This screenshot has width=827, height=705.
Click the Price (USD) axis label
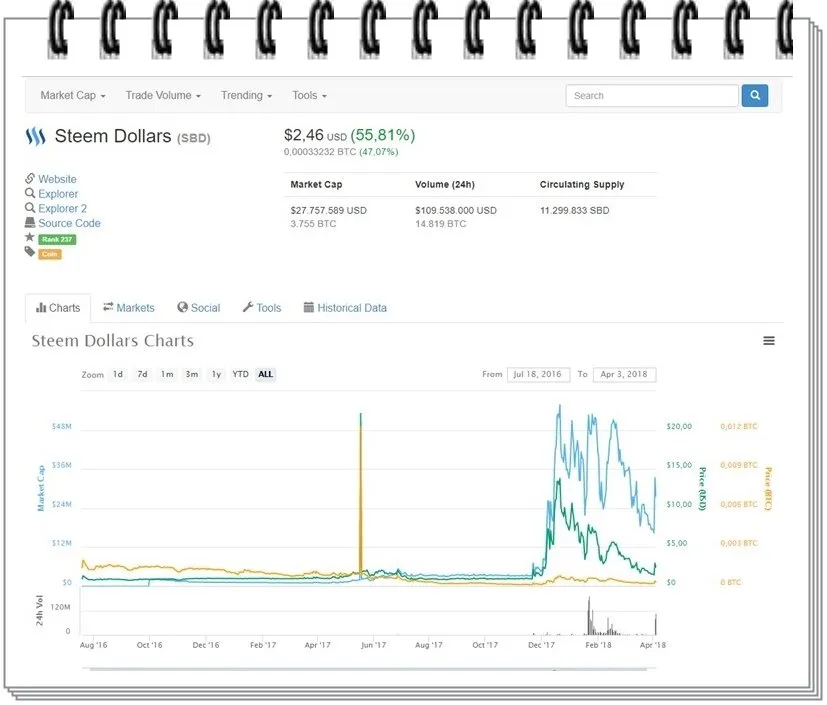coord(702,488)
